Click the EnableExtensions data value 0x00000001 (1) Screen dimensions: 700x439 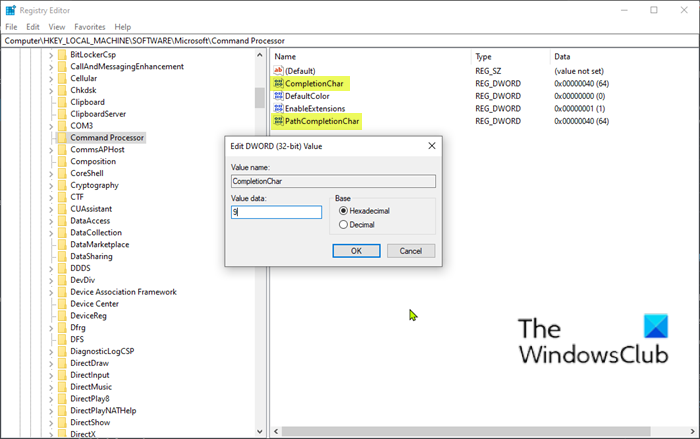pyautogui.click(x=579, y=109)
